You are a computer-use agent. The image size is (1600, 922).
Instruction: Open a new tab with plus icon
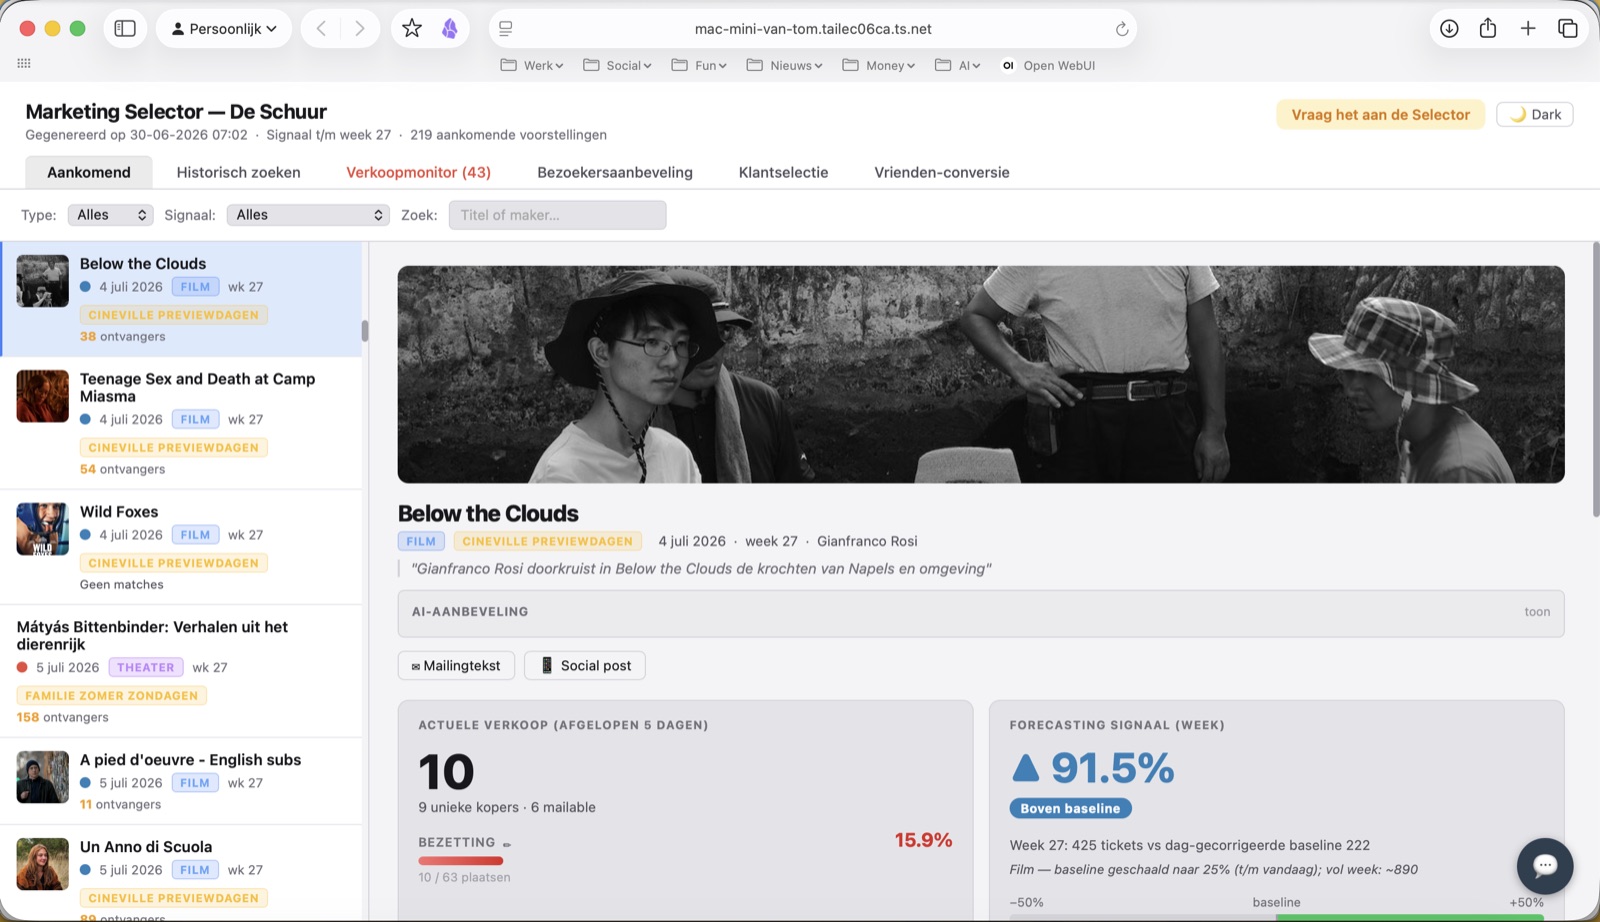tap(1528, 28)
